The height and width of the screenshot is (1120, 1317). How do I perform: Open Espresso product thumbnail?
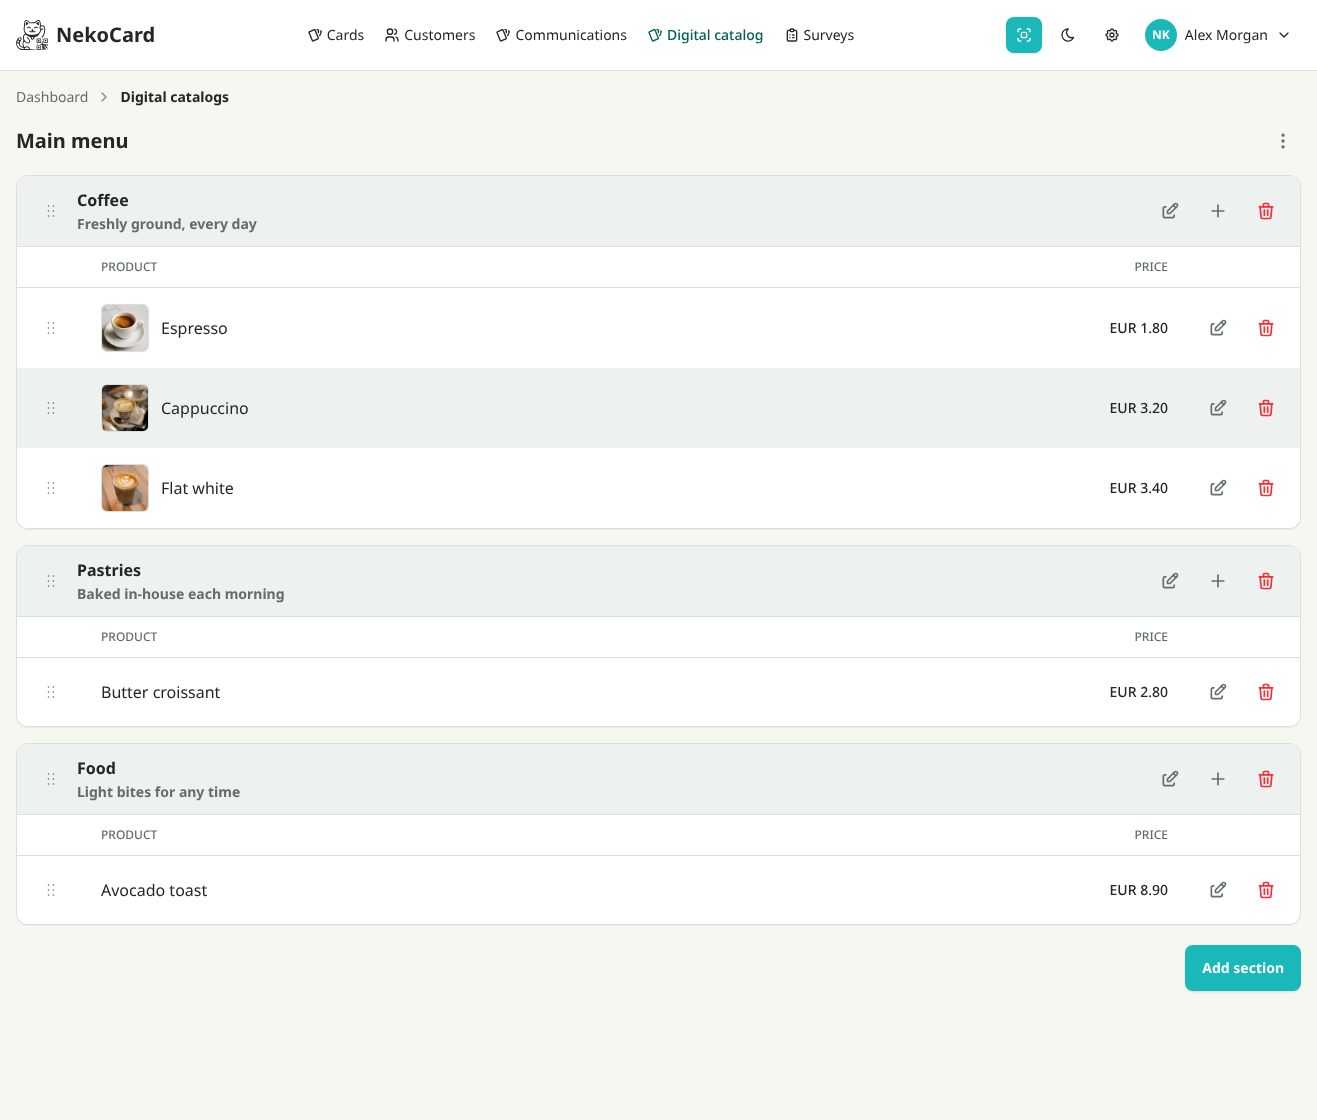point(125,328)
